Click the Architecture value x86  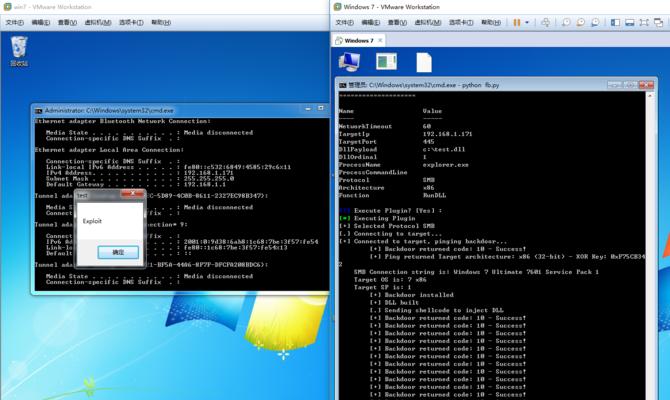pos(429,188)
